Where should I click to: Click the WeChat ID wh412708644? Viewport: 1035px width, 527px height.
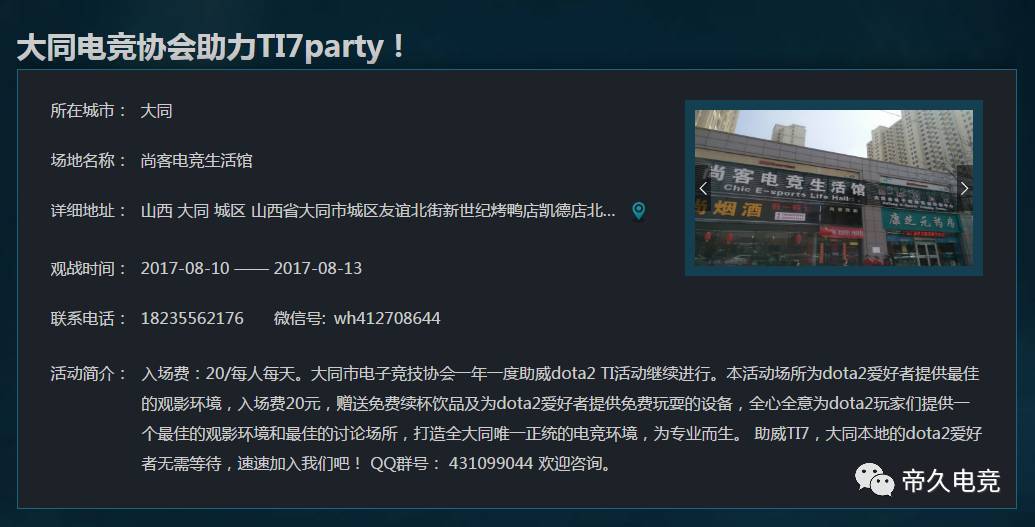coord(387,318)
